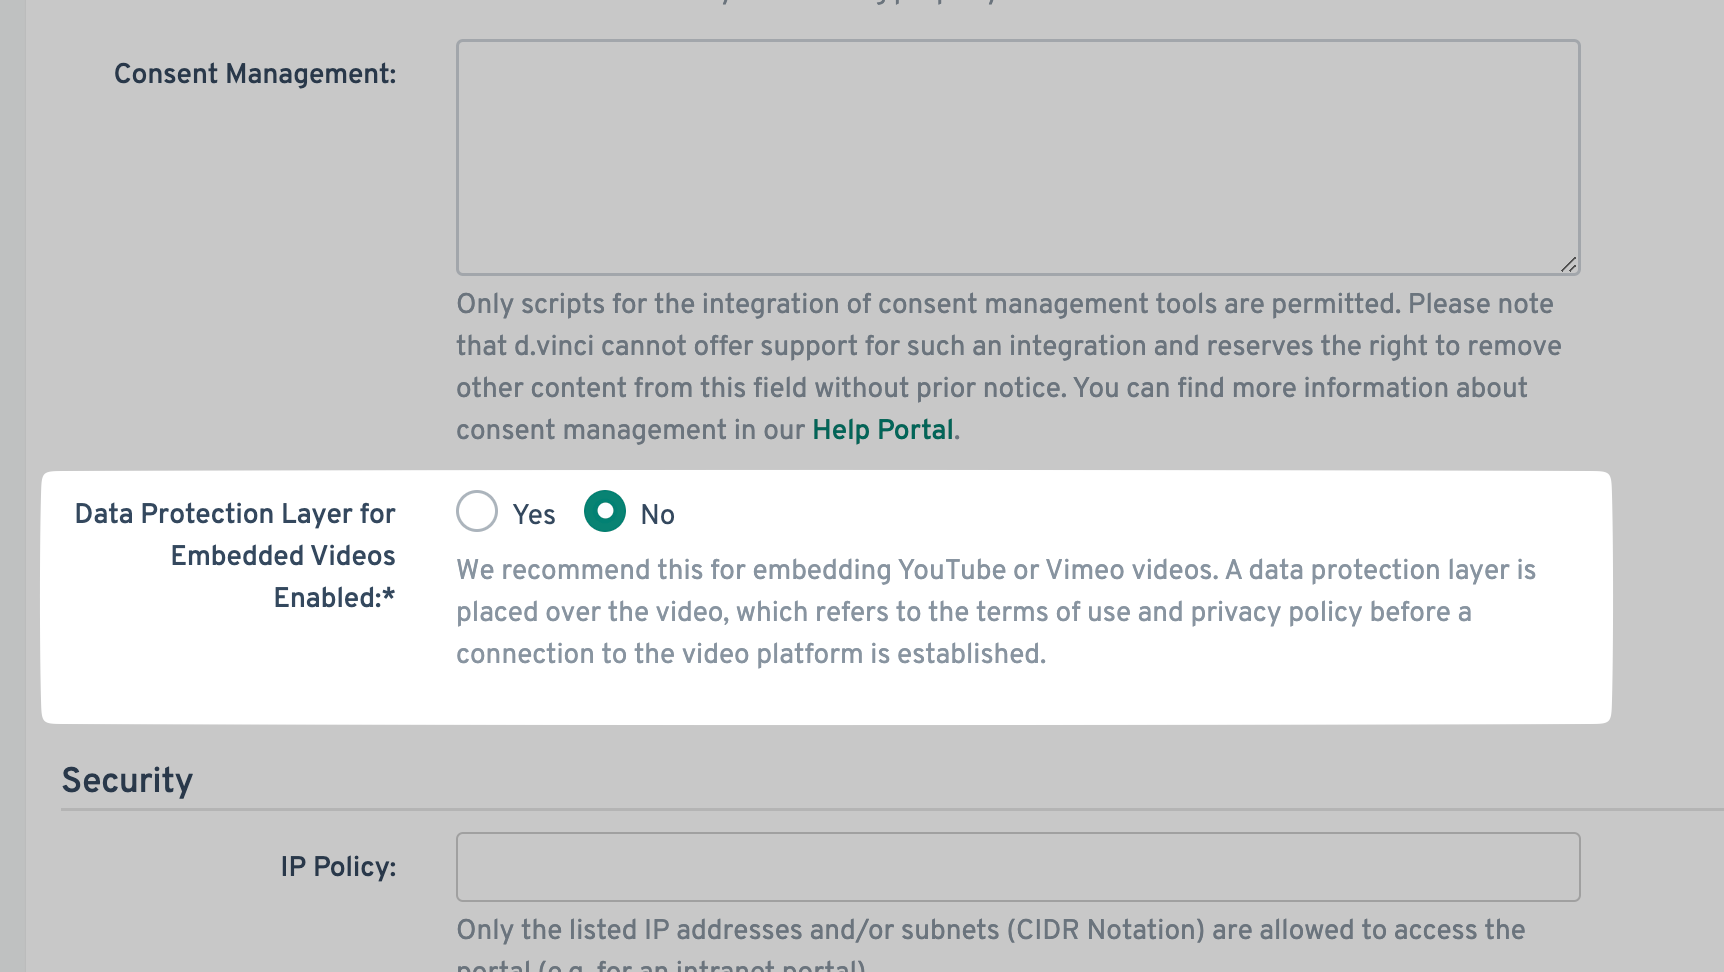Click the required asterisk after "Enabled:"
This screenshot has height=972, width=1724.
(x=389, y=596)
